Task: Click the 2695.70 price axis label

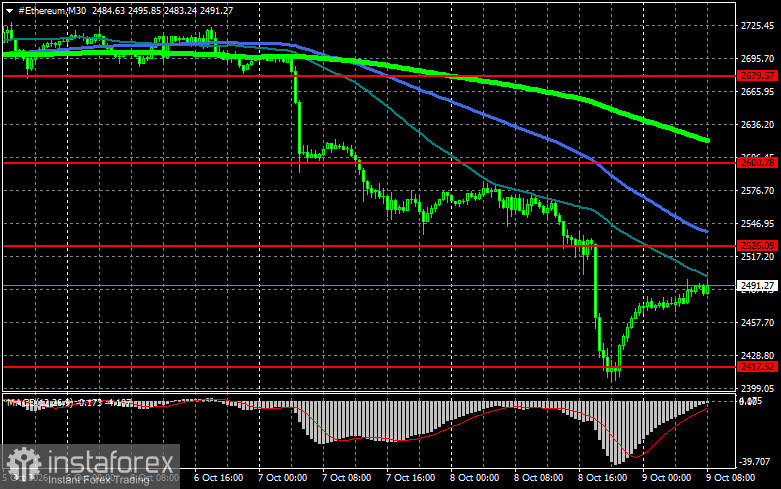Action: [x=758, y=59]
